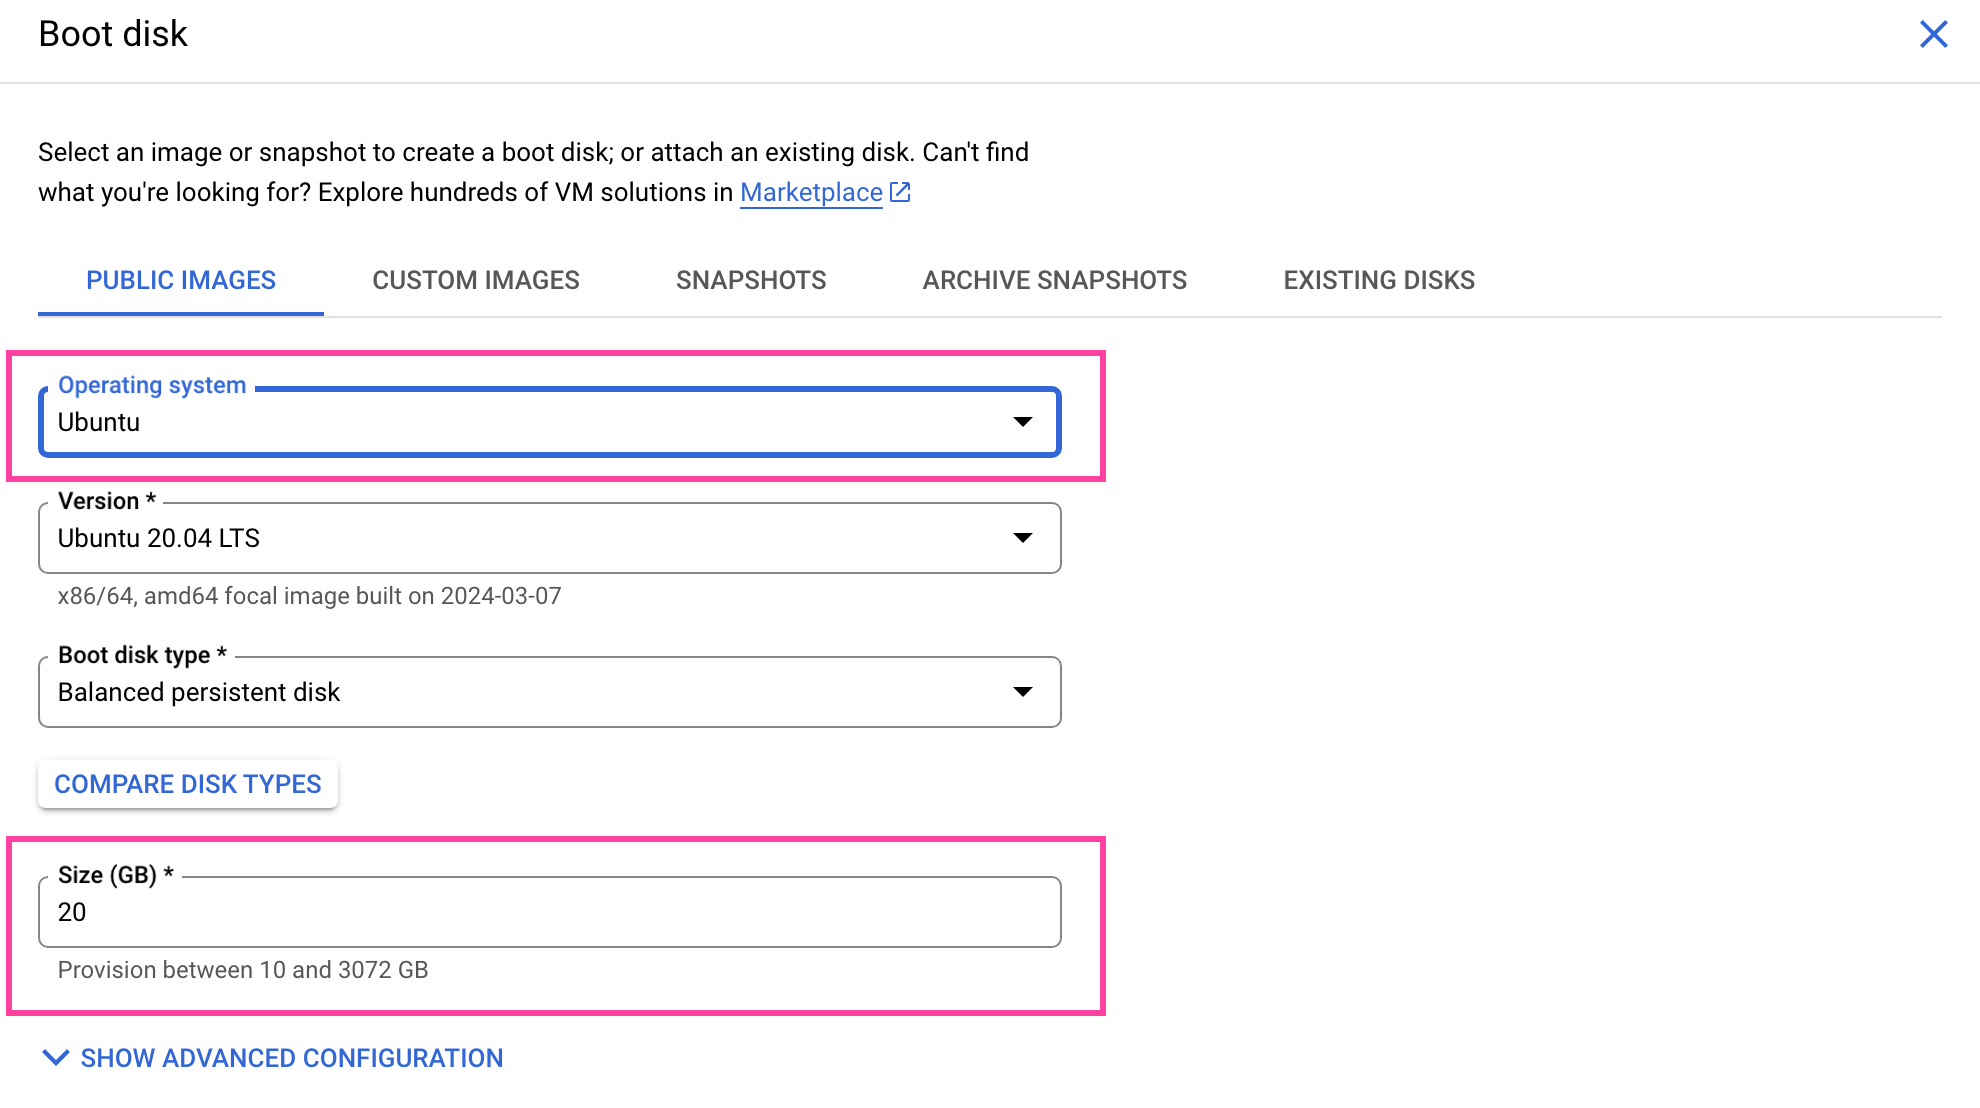Click the Balanced persistent disk value
Image resolution: width=1980 pixels, height=1108 pixels.
(x=199, y=692)
